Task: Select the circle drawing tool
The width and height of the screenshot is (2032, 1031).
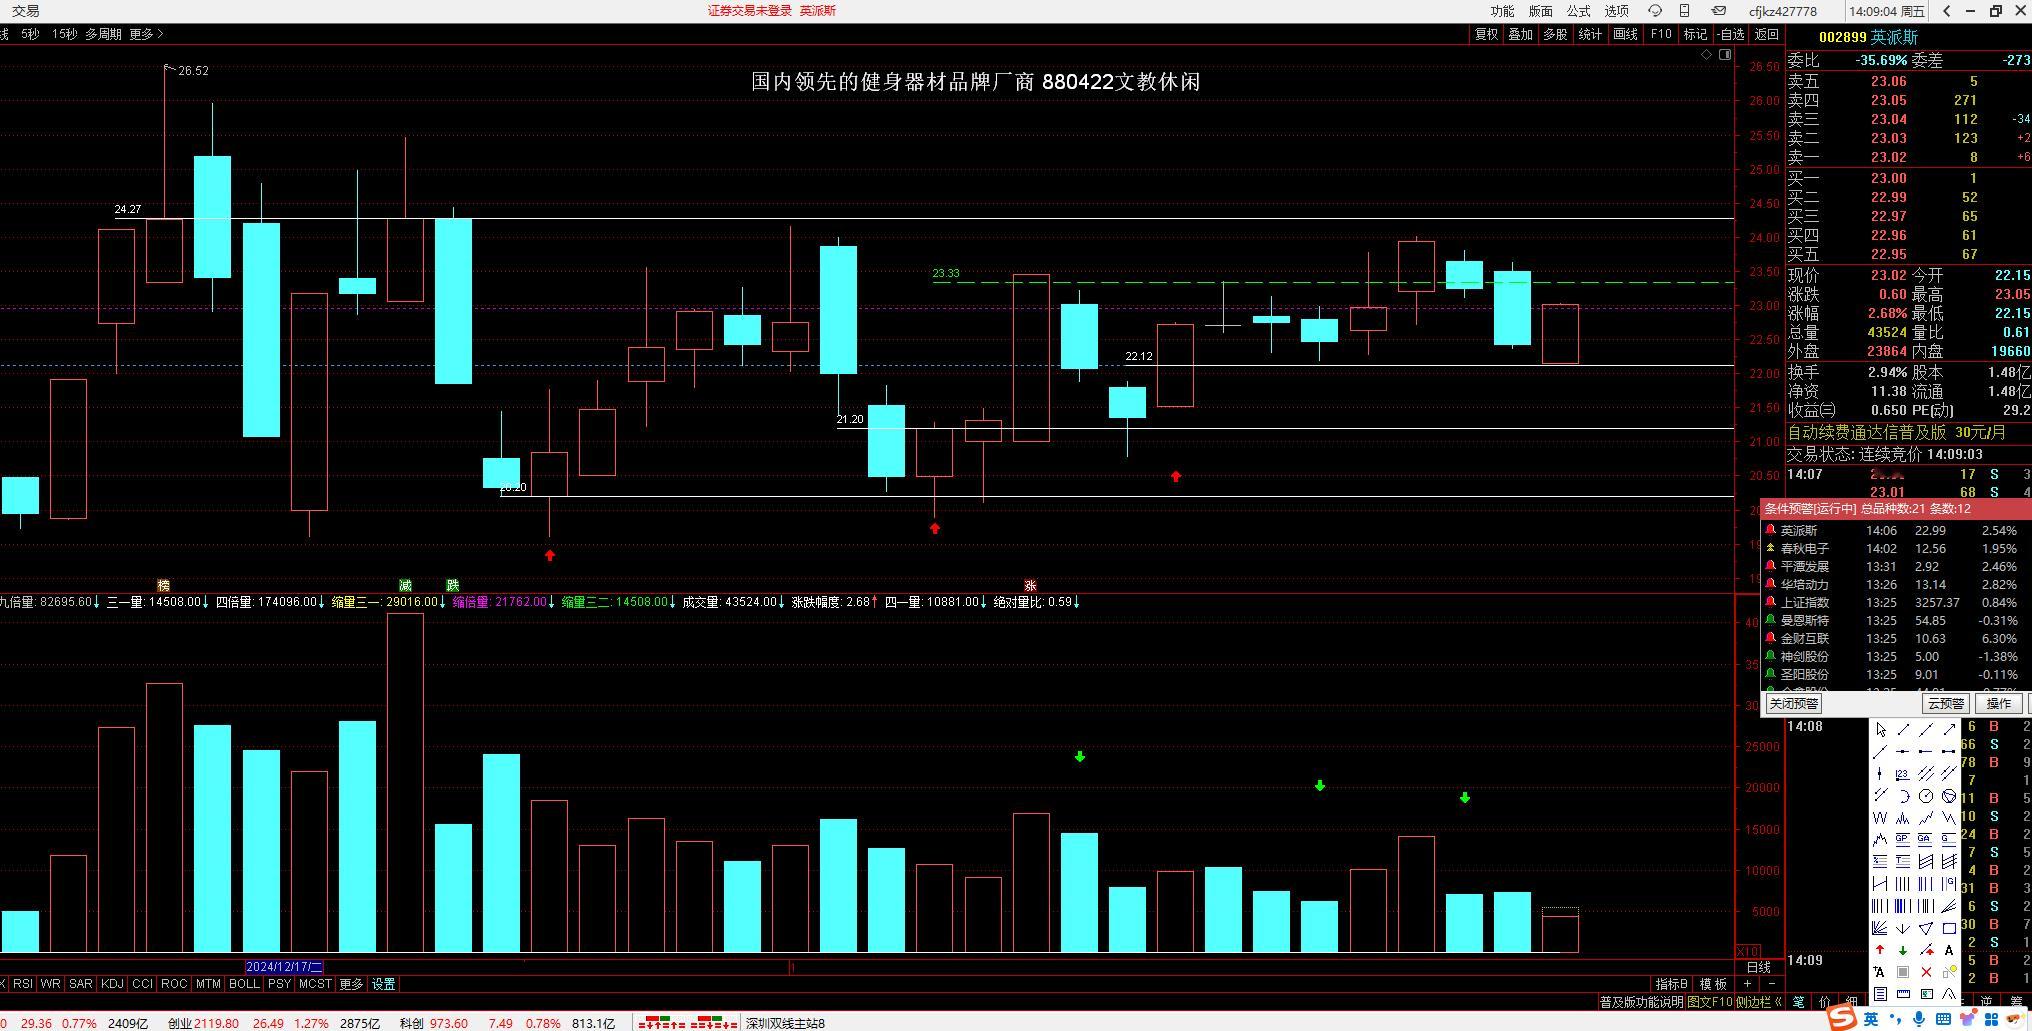Action: (1926, 796)
